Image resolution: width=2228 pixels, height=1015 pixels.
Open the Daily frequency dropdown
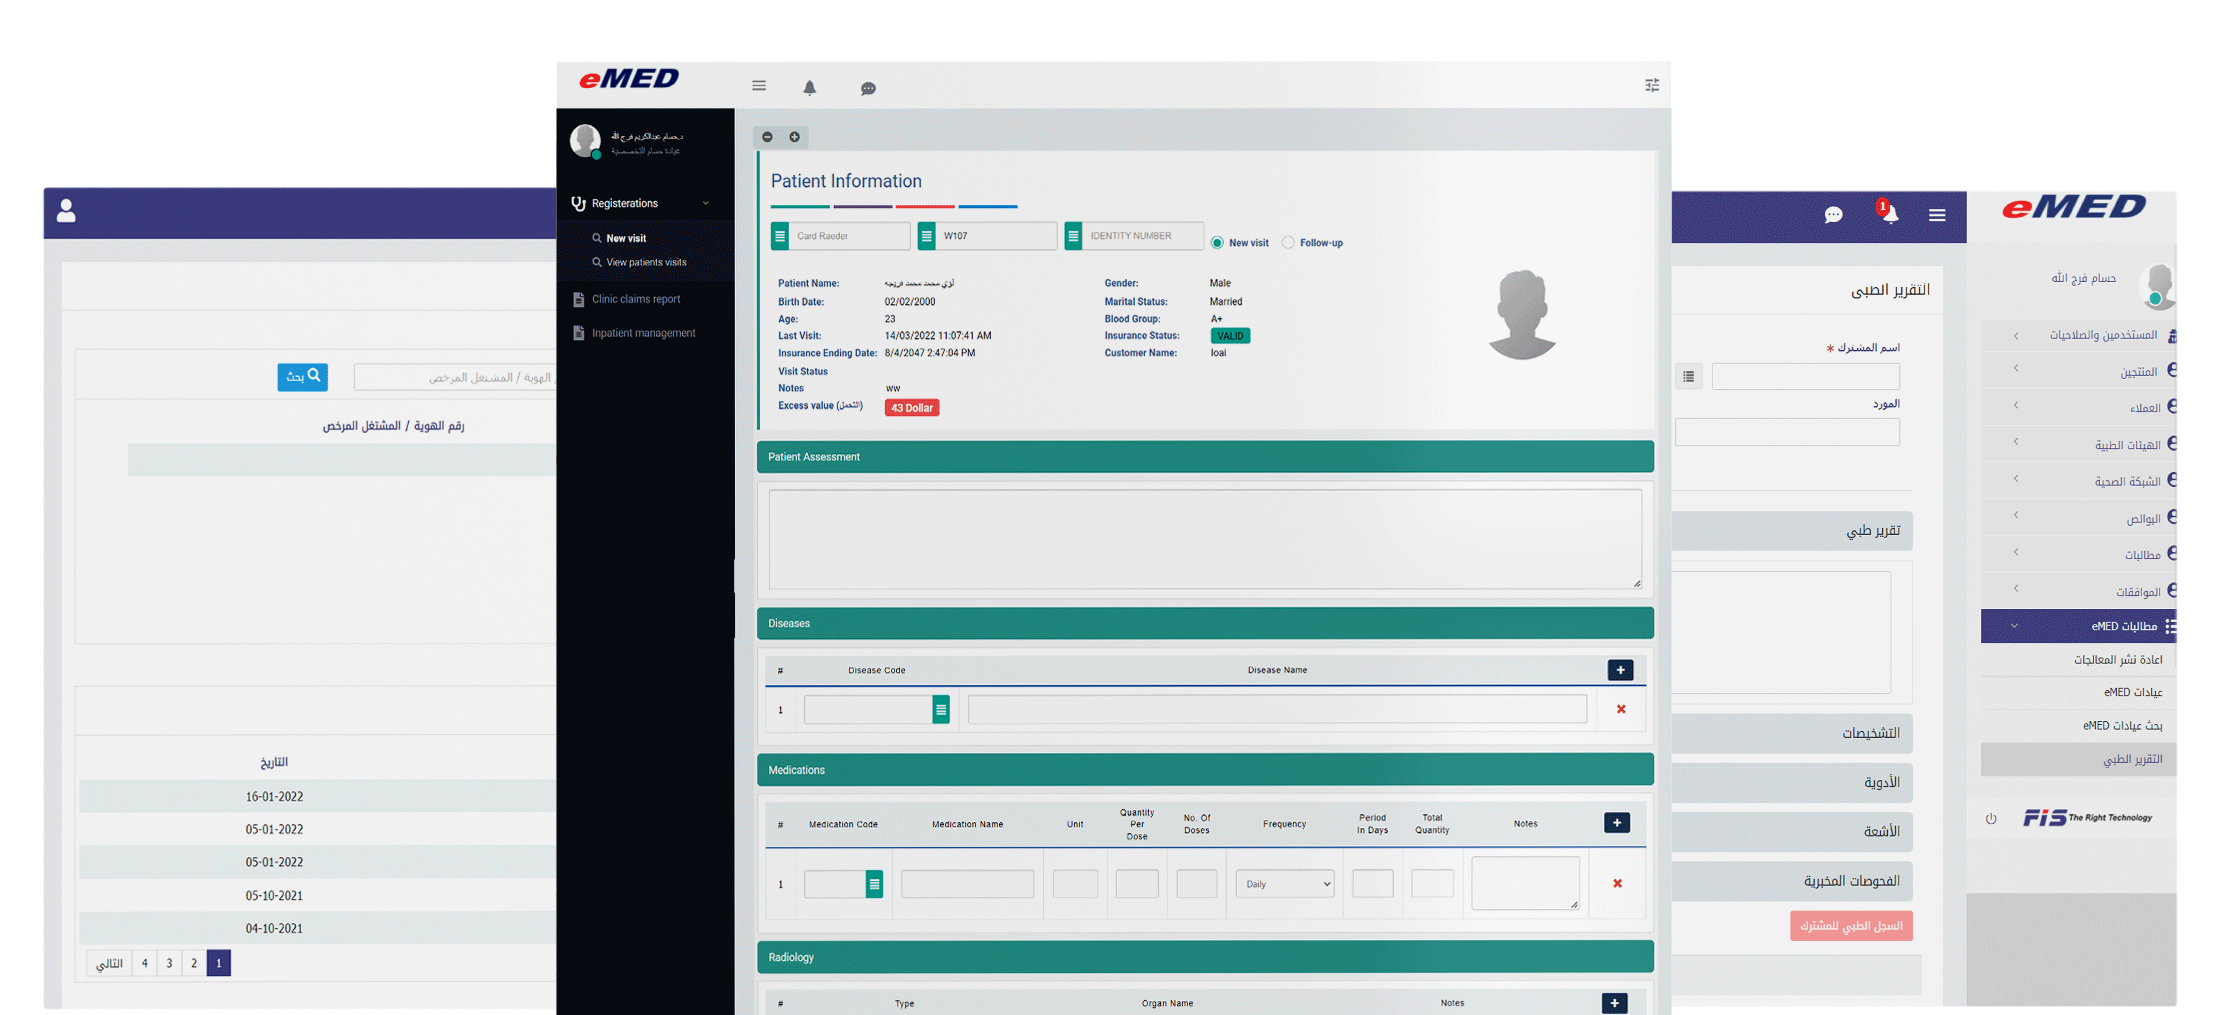point(1284,884)
